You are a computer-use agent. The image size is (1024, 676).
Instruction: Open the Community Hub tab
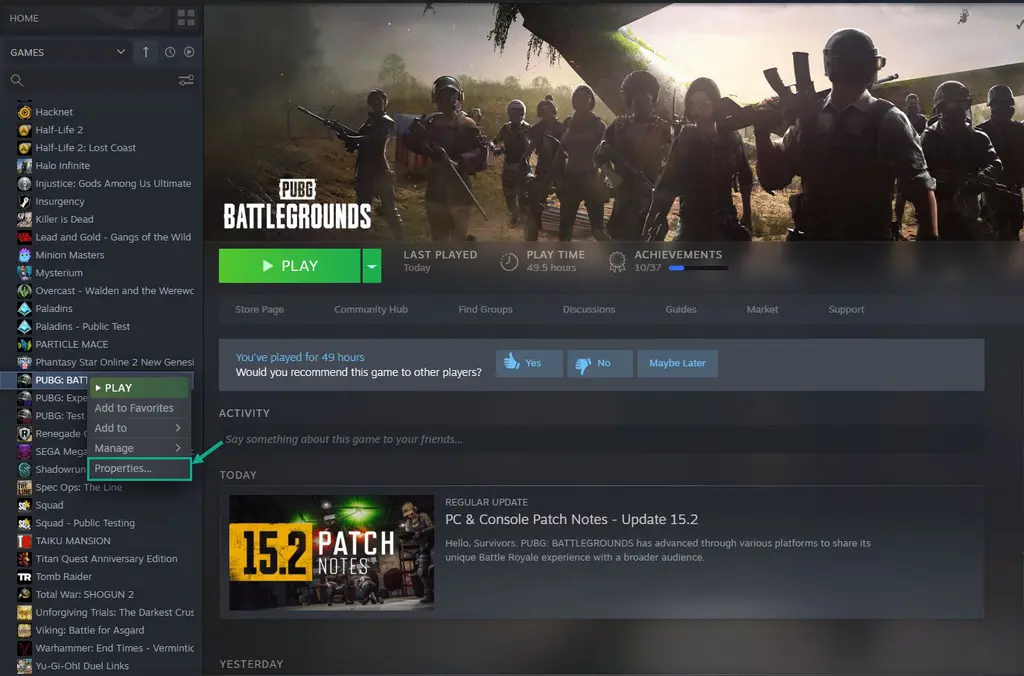point(371,309)
